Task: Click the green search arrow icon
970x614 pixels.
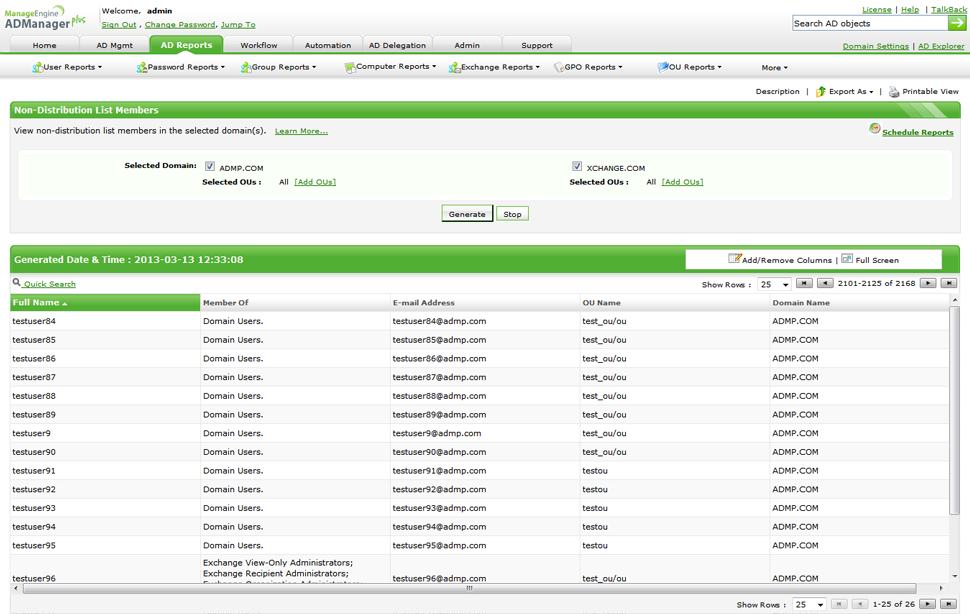Action: coord(957,23)
